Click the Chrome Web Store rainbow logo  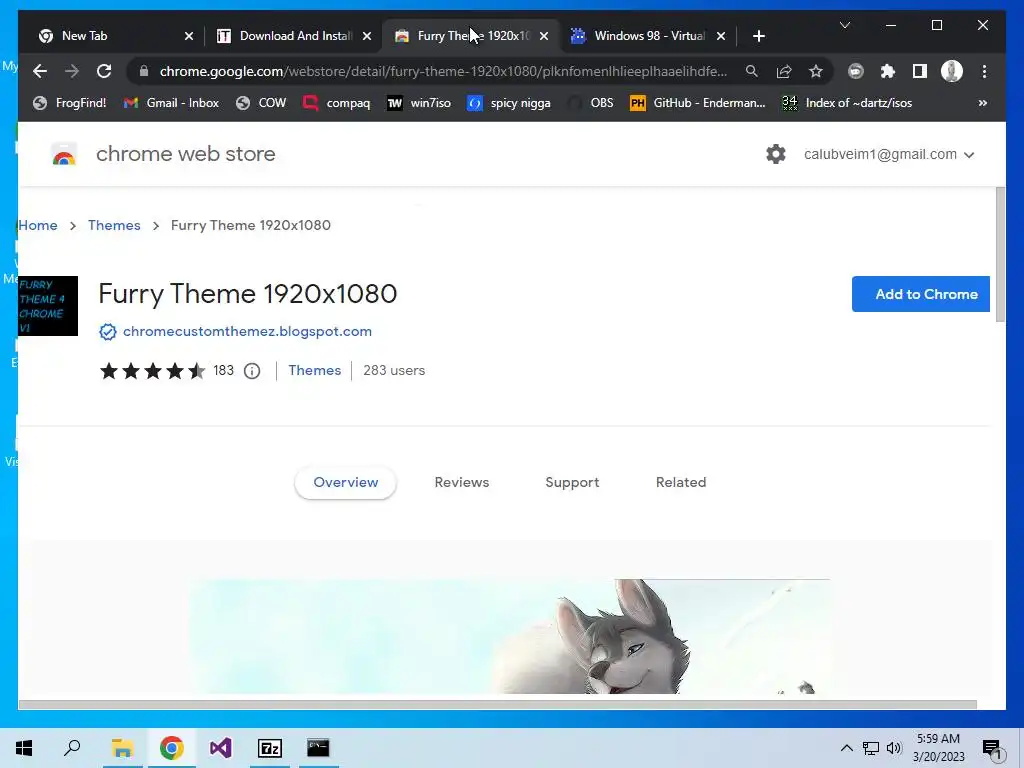tap(64, 154)
